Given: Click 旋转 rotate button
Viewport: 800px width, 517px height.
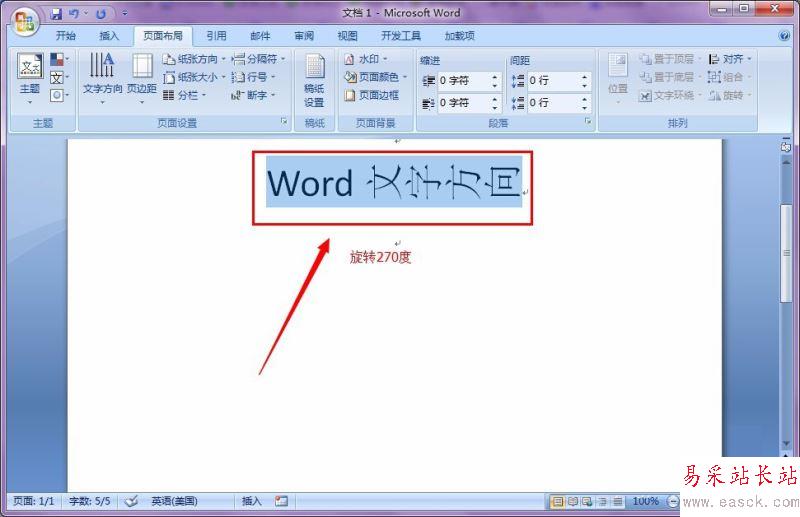Looking at the screenshot, I should tap(730, 95).
